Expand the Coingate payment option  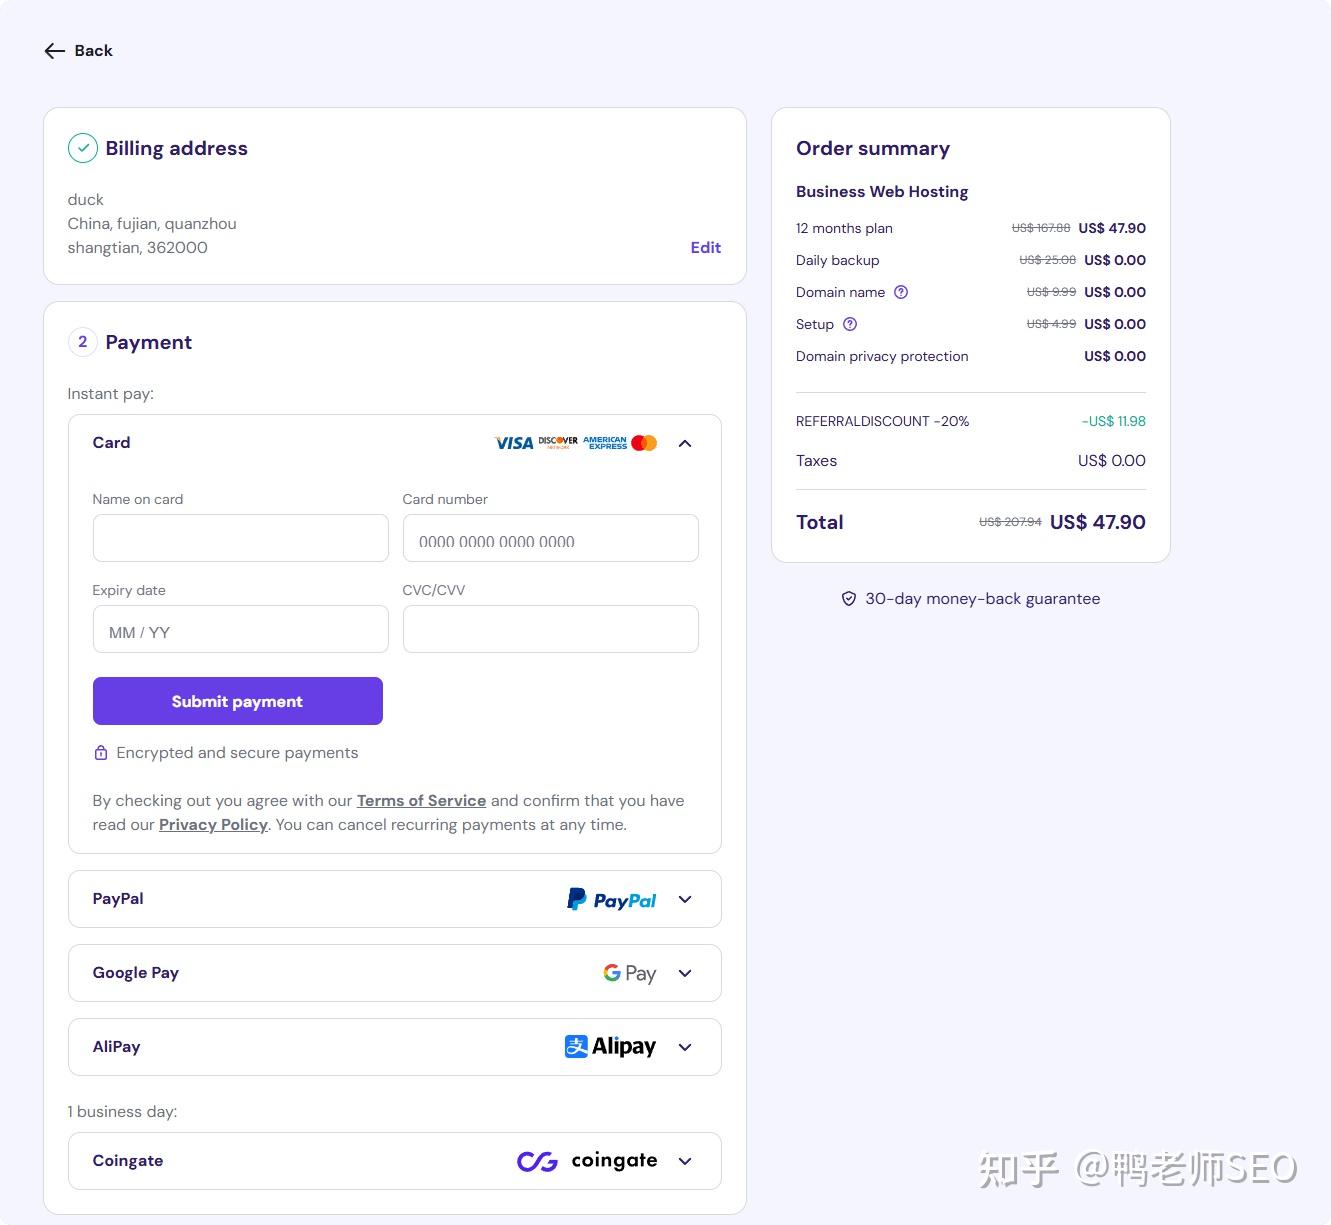(x=685, y=1161)
